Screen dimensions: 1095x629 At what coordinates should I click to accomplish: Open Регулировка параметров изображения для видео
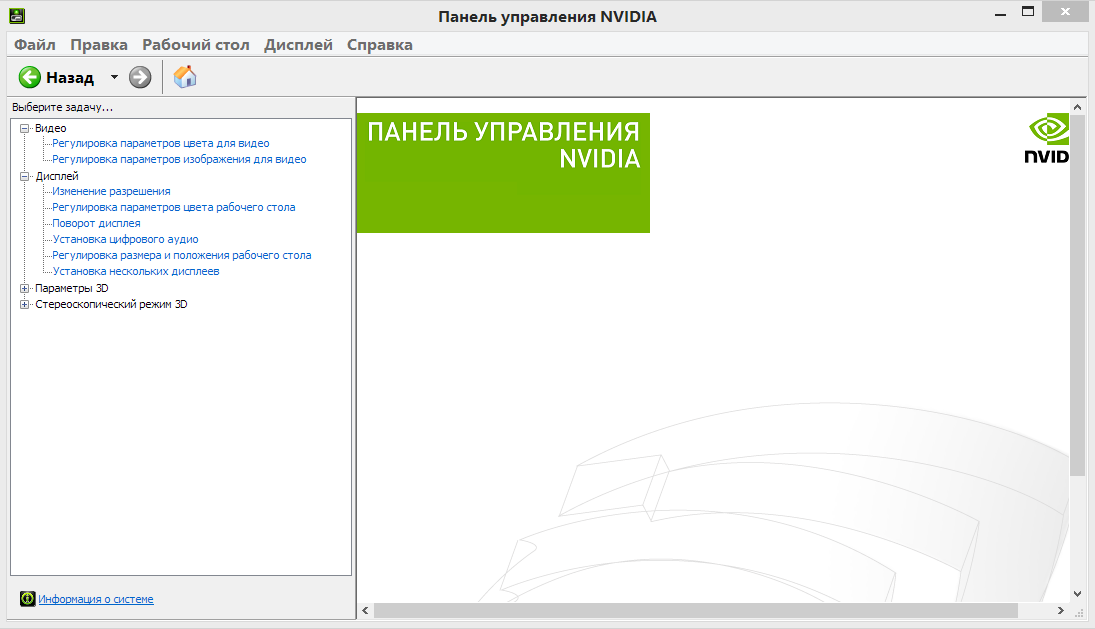tap(179, 159)
